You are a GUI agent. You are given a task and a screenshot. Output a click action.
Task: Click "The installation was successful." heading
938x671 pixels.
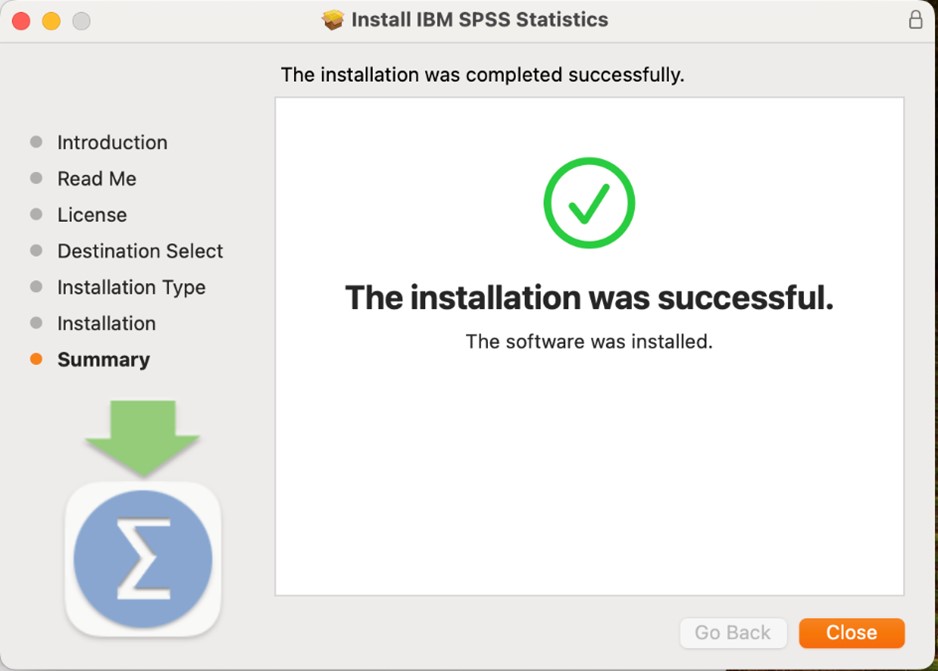589,297
